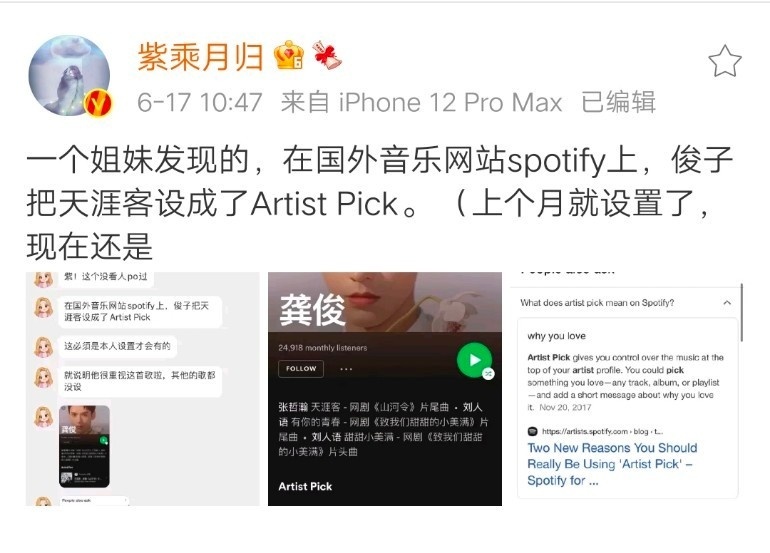This screenshot has width=770, height=553.
Task: Click the artists.spotify.com site favicon
Action: [x=532, y=432]
